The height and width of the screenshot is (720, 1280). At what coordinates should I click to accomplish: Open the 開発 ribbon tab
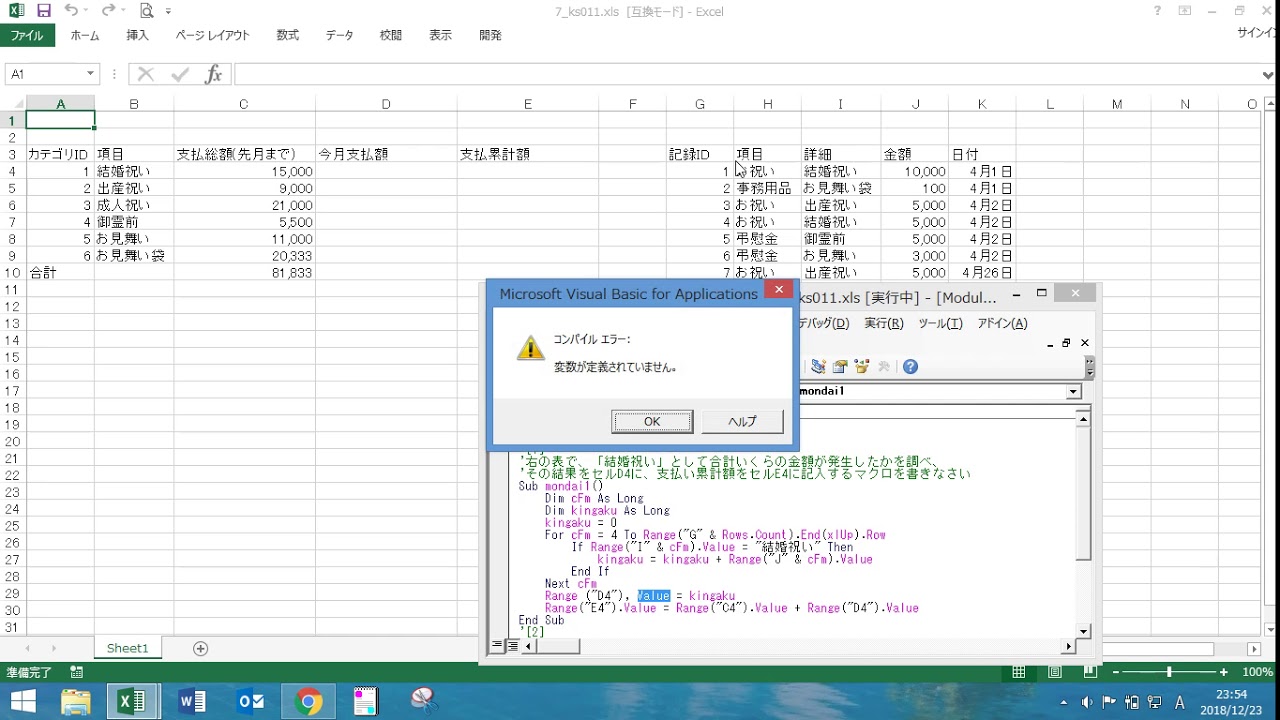click(490, 35)
